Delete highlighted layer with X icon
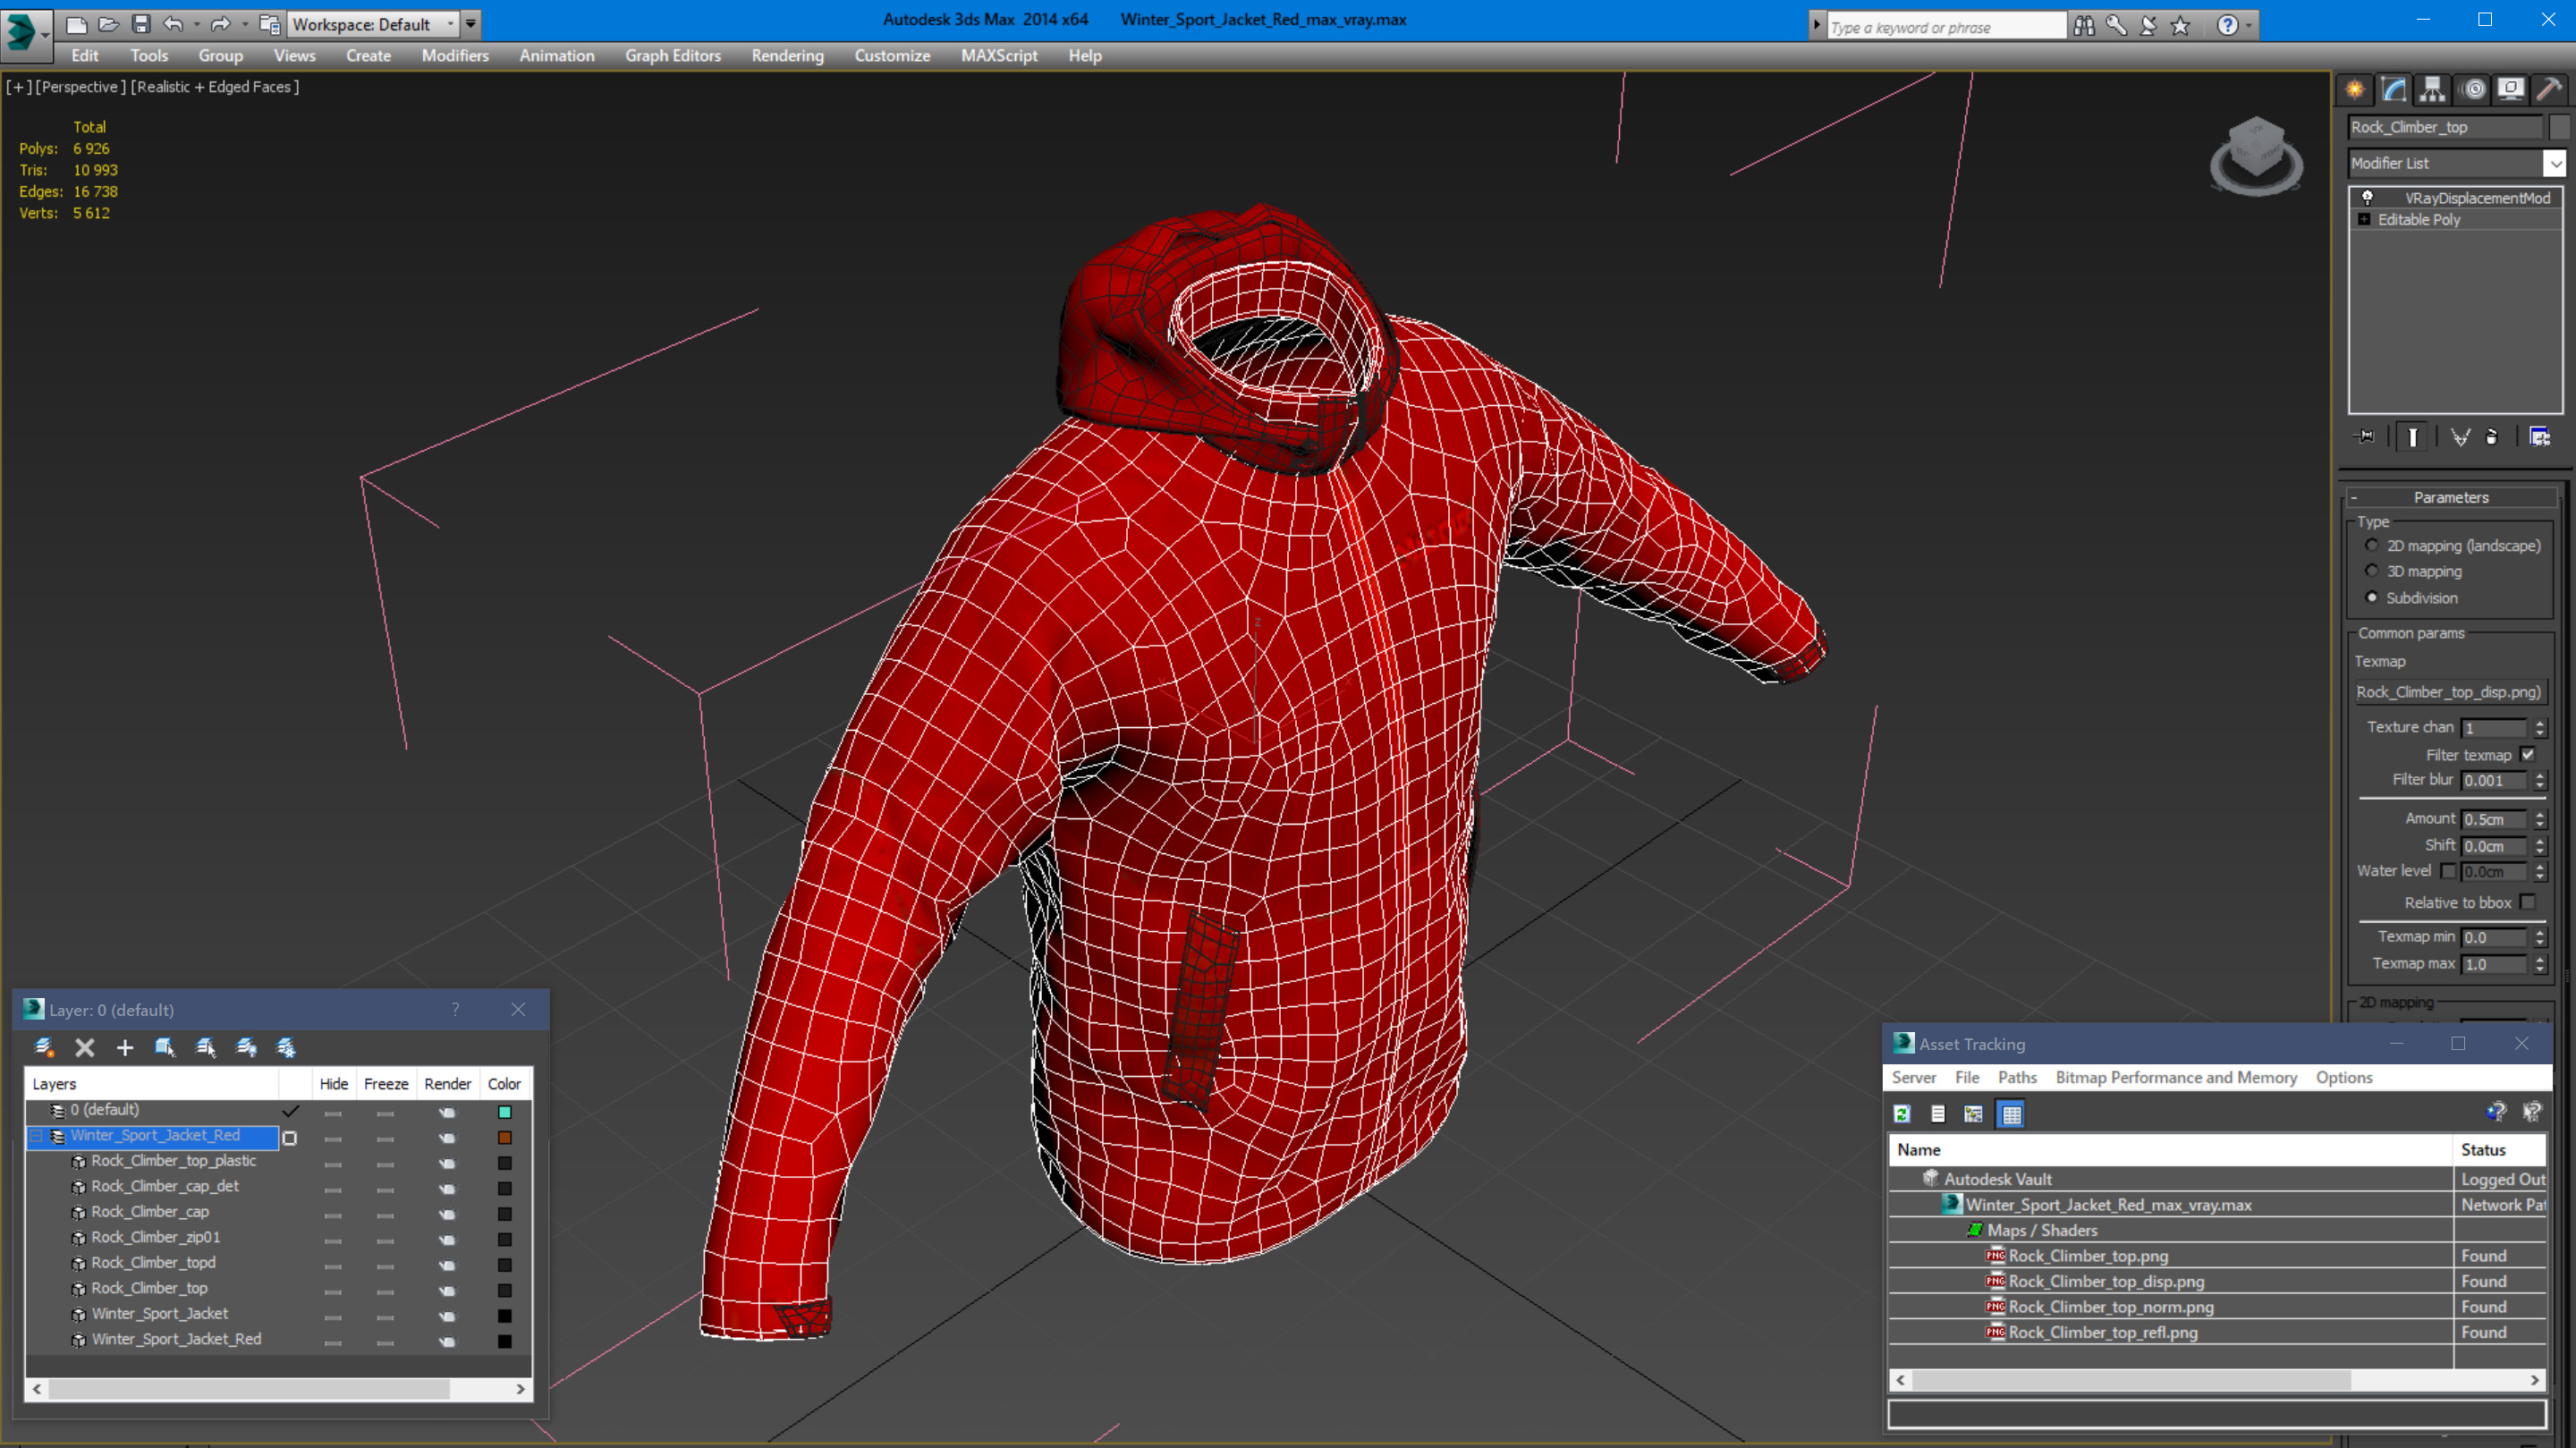 [x=85, y=1047]
